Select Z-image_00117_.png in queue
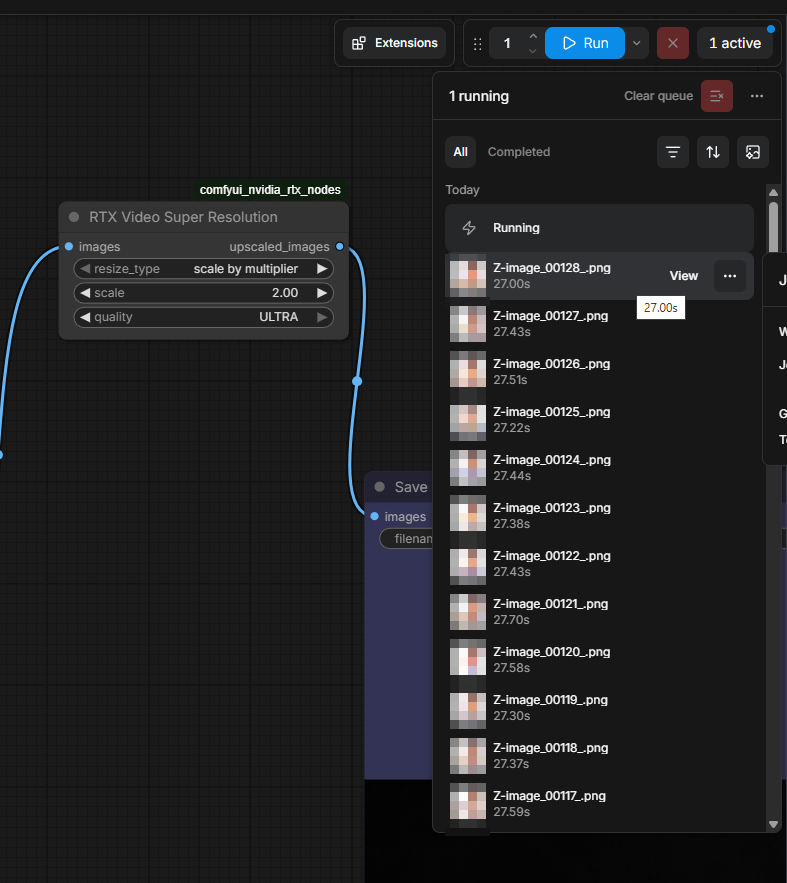The image size is (787, 883). pos(599,803)
